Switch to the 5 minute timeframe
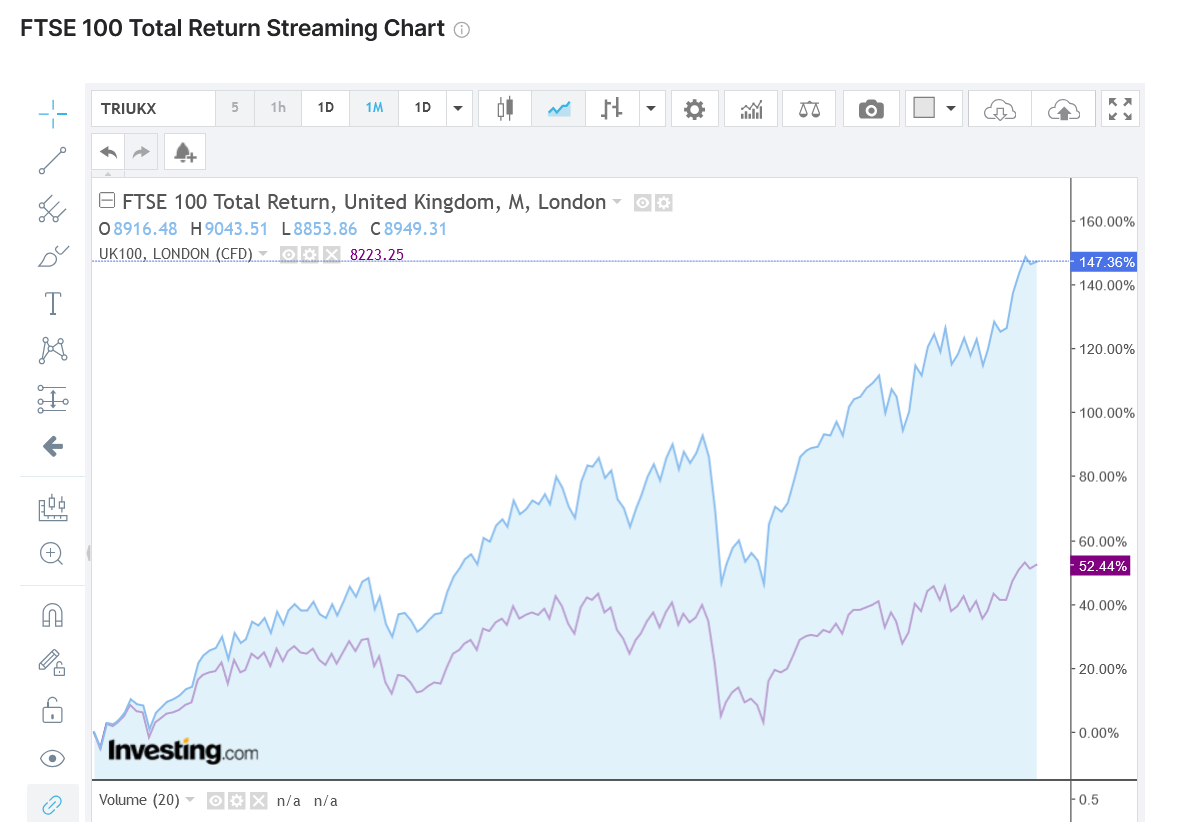Screen dimensions: 1177x822 pos(235,107)
